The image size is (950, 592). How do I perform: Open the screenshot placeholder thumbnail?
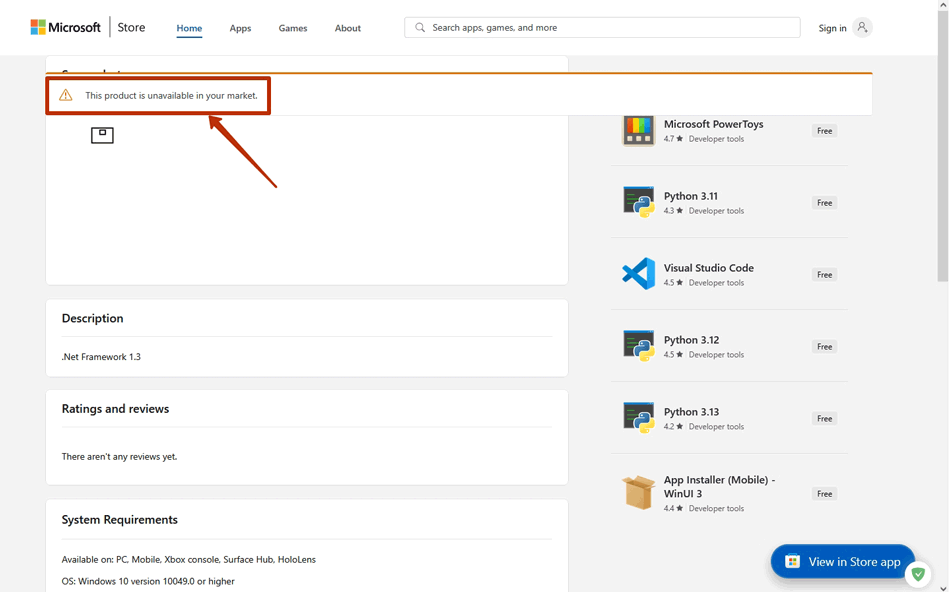pyautogui.click(x=102, y=135)
